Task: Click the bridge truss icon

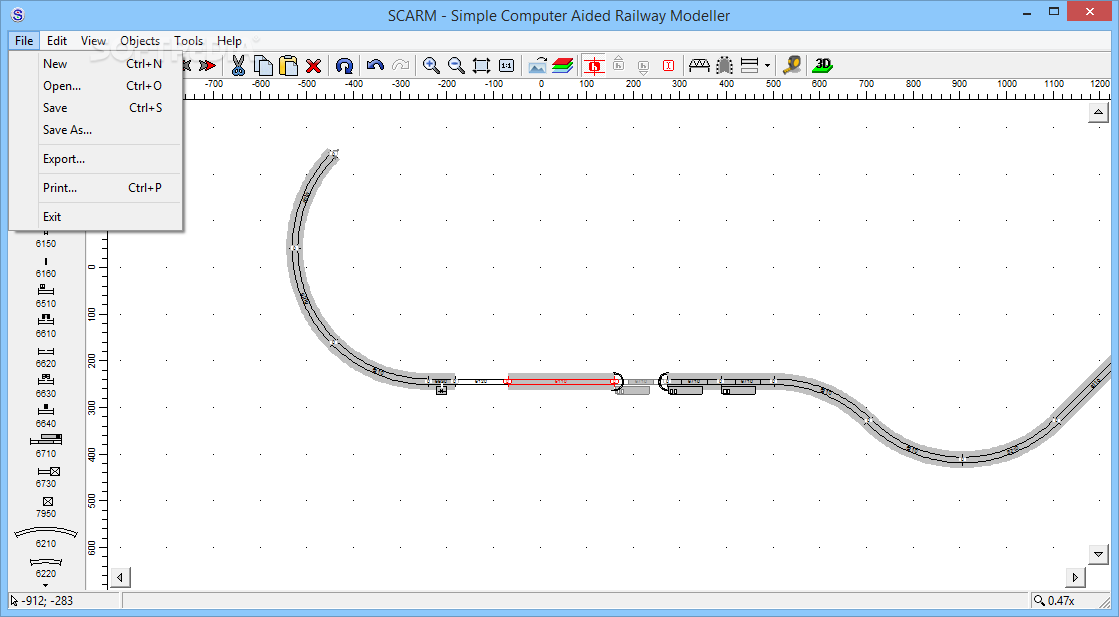Action: pos(699,66)
